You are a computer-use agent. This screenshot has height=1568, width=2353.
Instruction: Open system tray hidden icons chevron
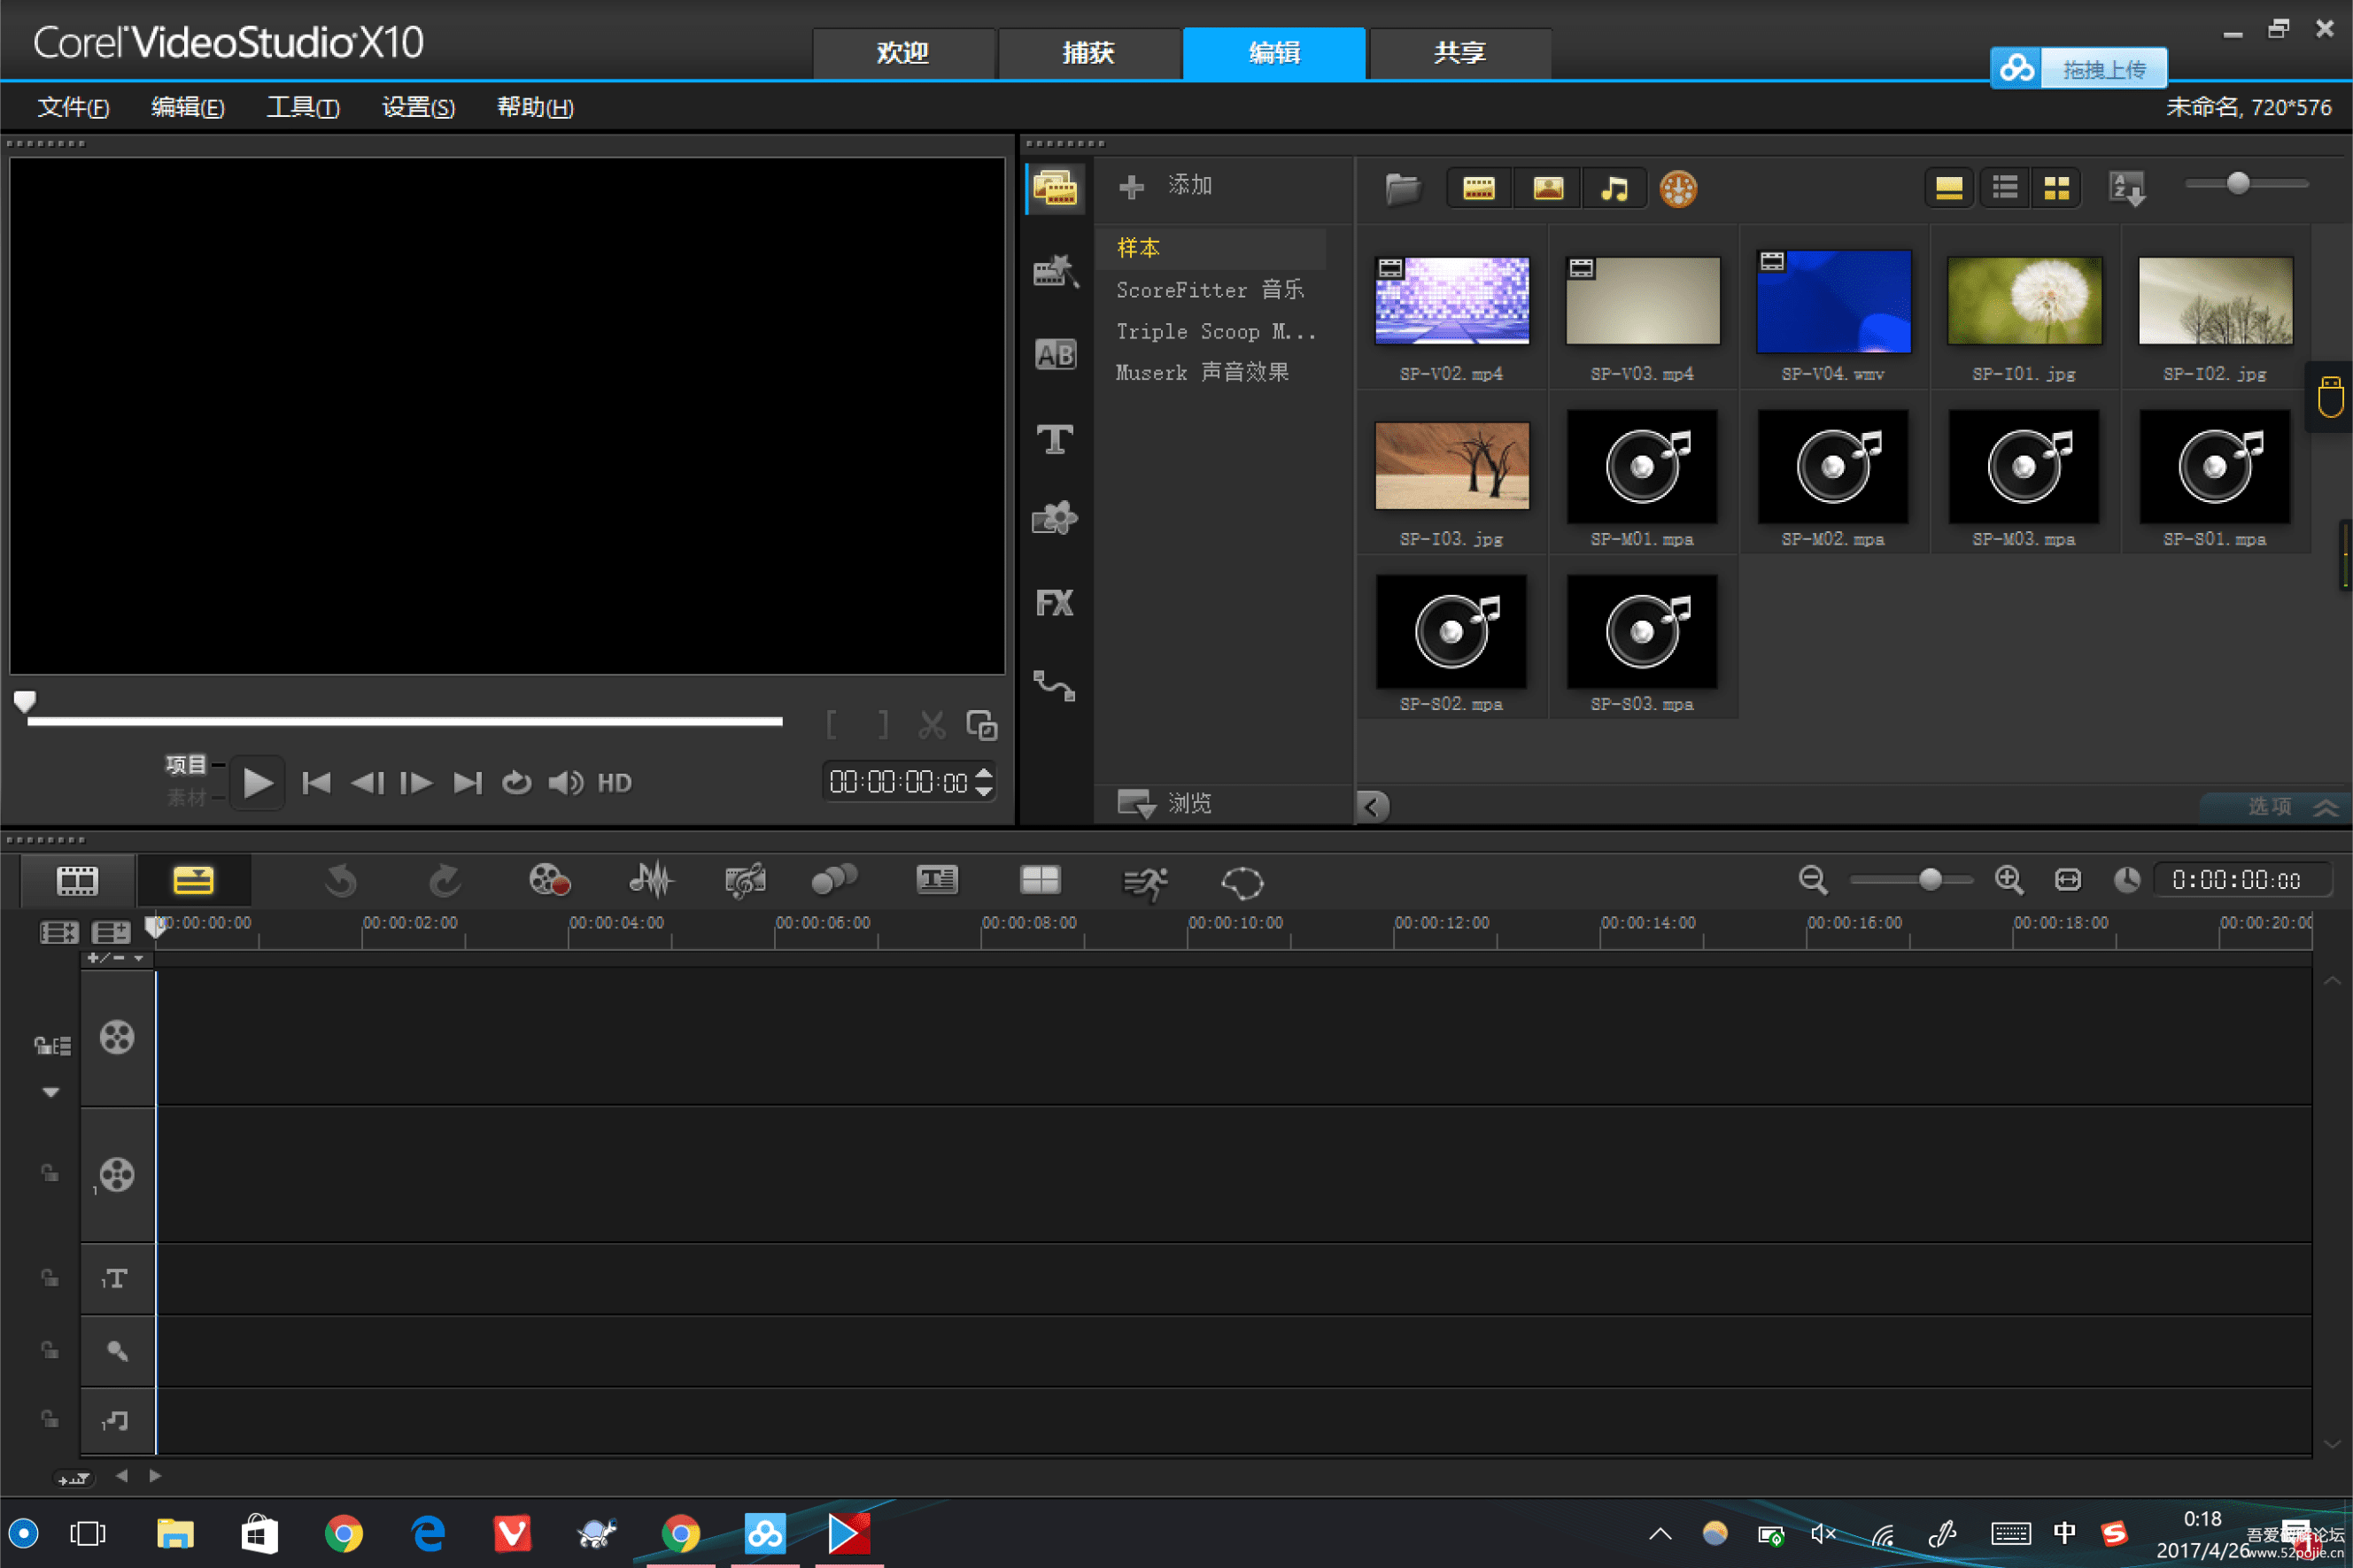pyautogui.click(x=1660, y=1534)
